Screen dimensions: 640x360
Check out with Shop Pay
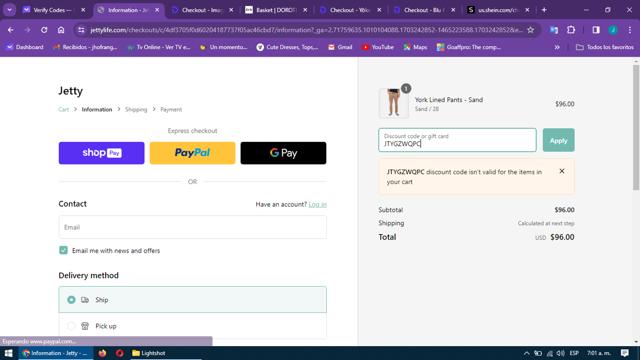[102, 153]
